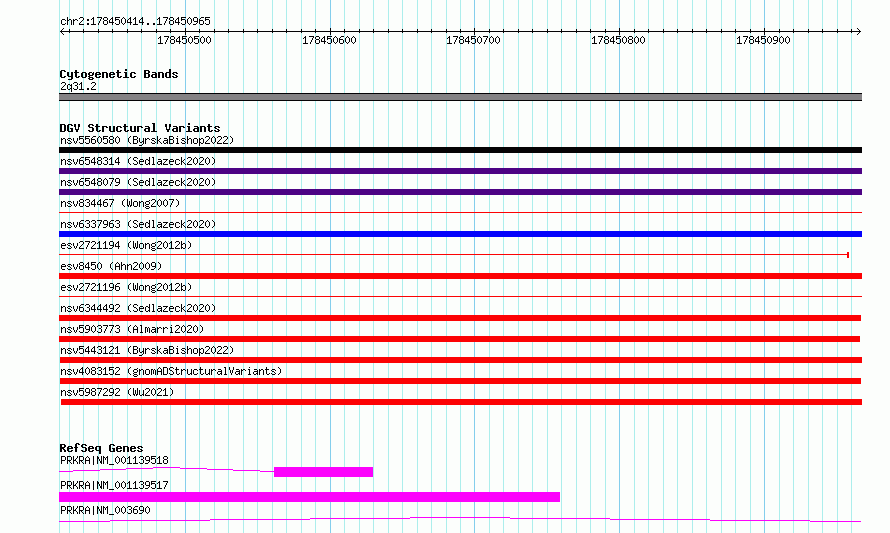Select the magenta exon block of NM_001139518
890x533 pixels.
point(324,472)
